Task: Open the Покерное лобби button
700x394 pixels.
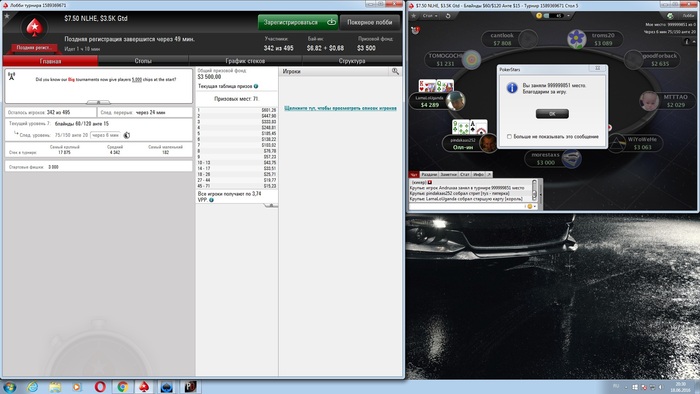Action: point(370,22)
